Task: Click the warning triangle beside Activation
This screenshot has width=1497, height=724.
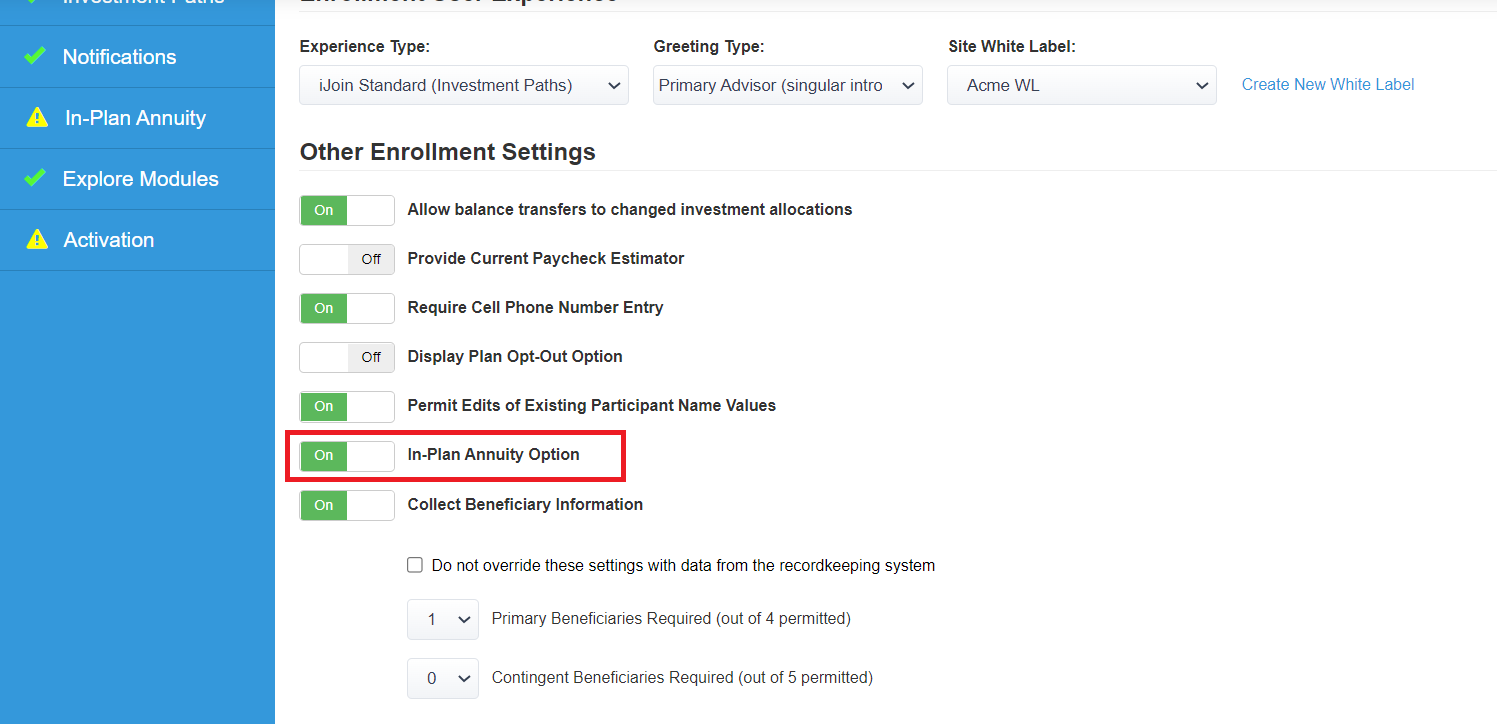Action: [37, 240]
